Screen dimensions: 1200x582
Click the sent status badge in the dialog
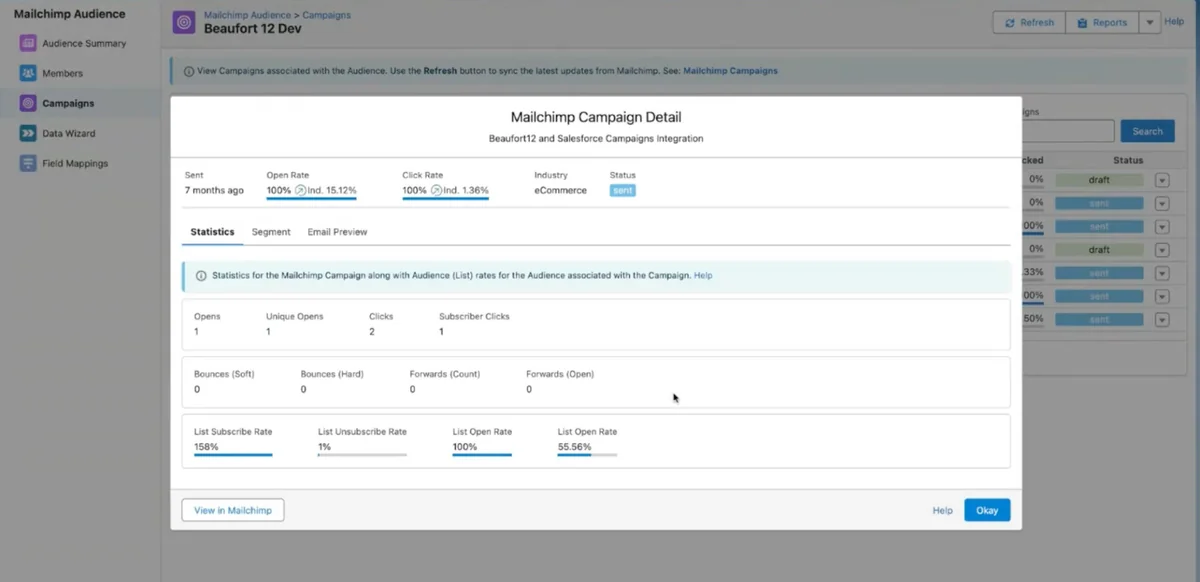click(x=622, y=190)
